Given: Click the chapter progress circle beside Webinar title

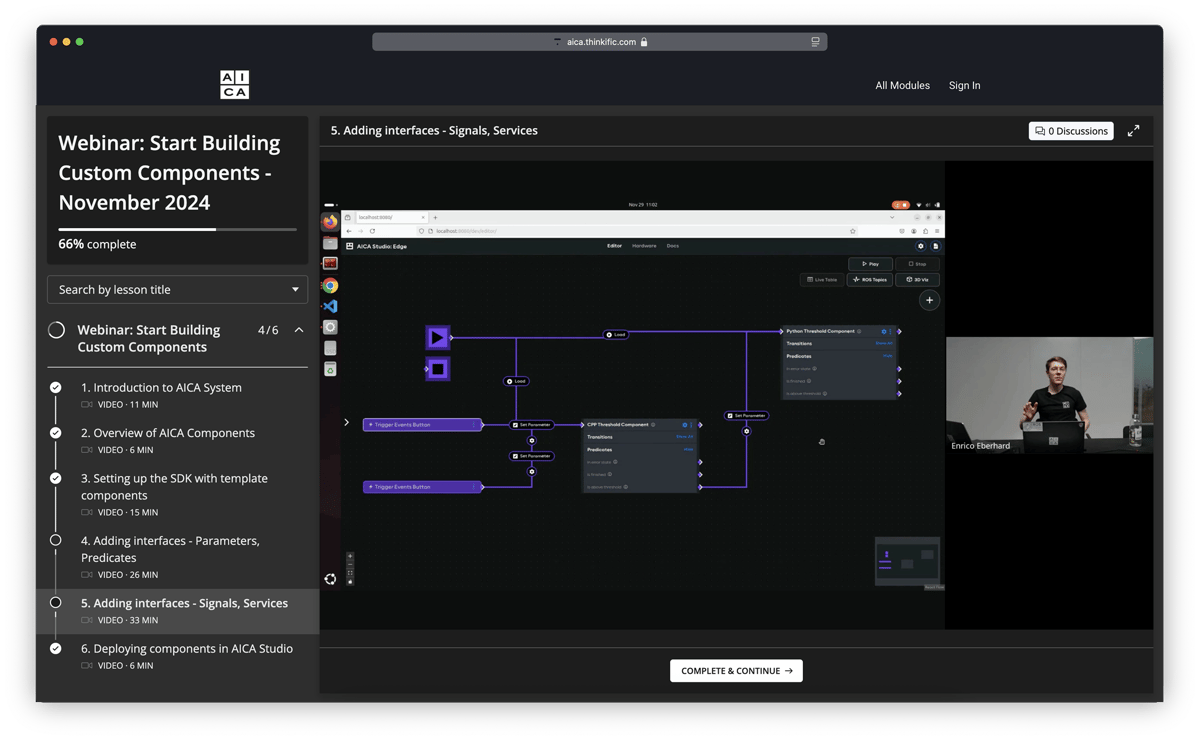Looking at the screenshot, I should 57,330.
